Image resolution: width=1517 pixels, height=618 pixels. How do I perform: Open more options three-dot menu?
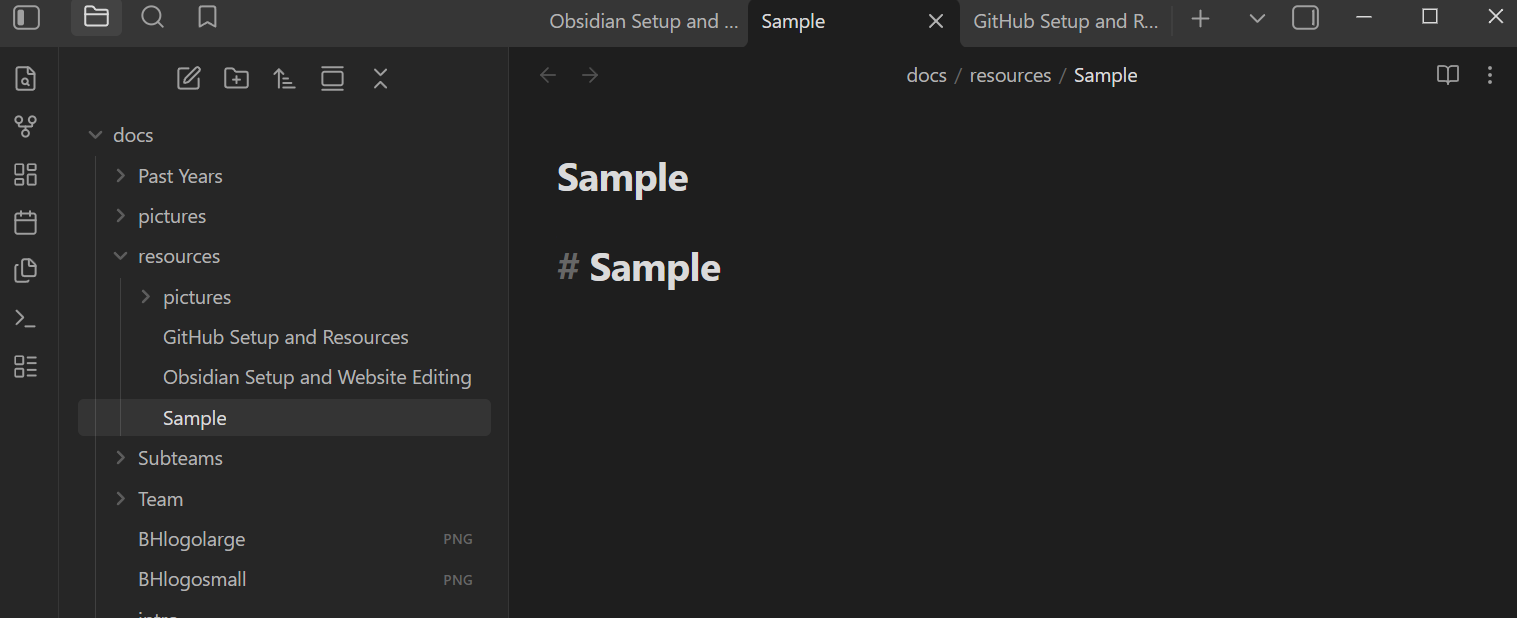pyautogui.click(x=1490, y=75)
